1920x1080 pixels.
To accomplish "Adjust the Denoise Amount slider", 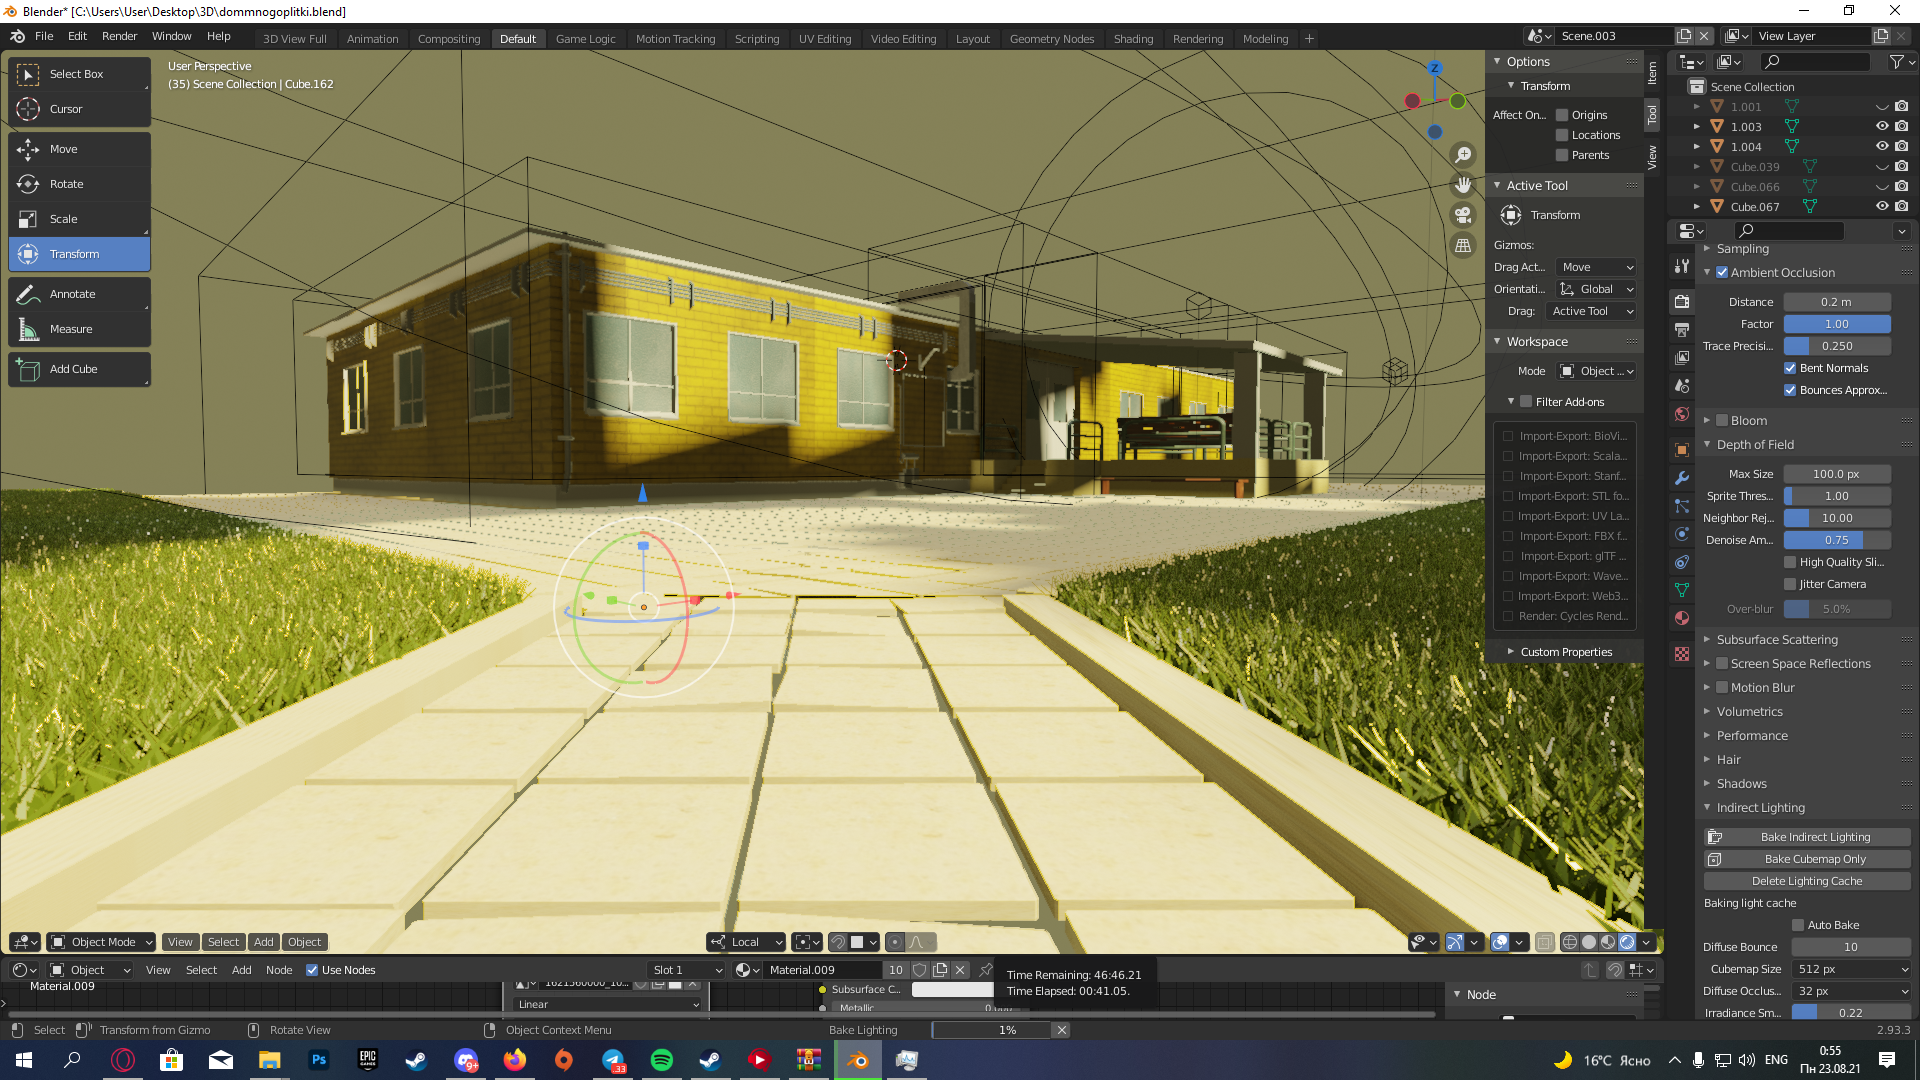I will click(1836, 540).
